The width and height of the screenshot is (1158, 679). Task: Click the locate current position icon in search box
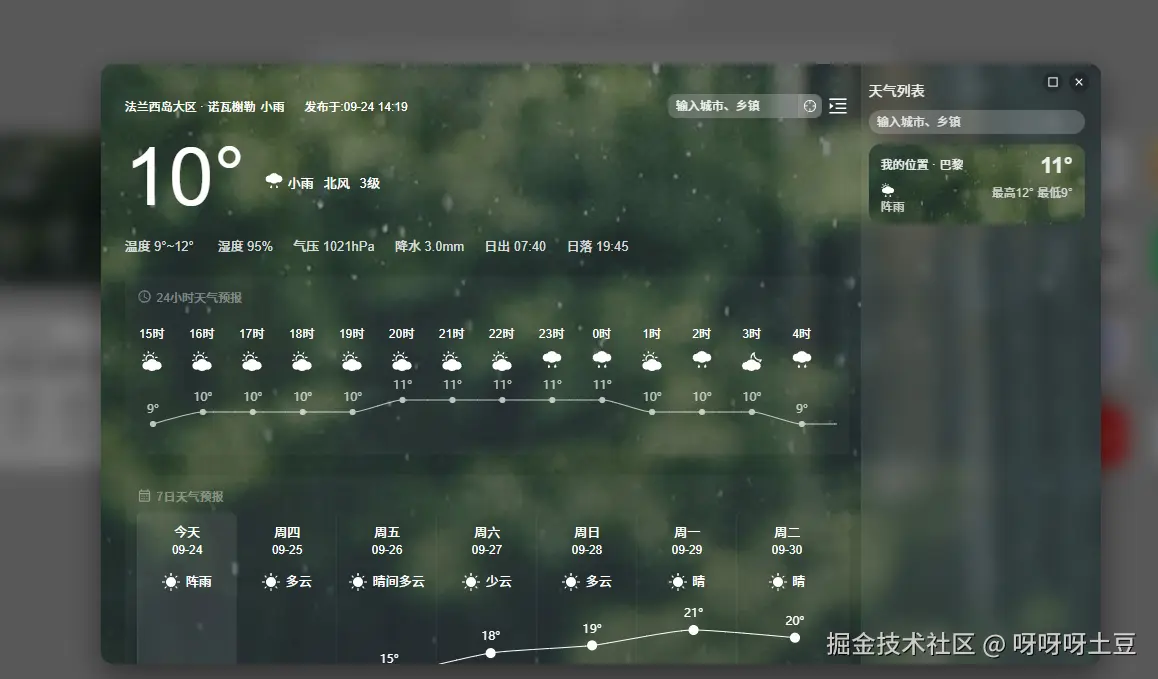coord(809,106)
